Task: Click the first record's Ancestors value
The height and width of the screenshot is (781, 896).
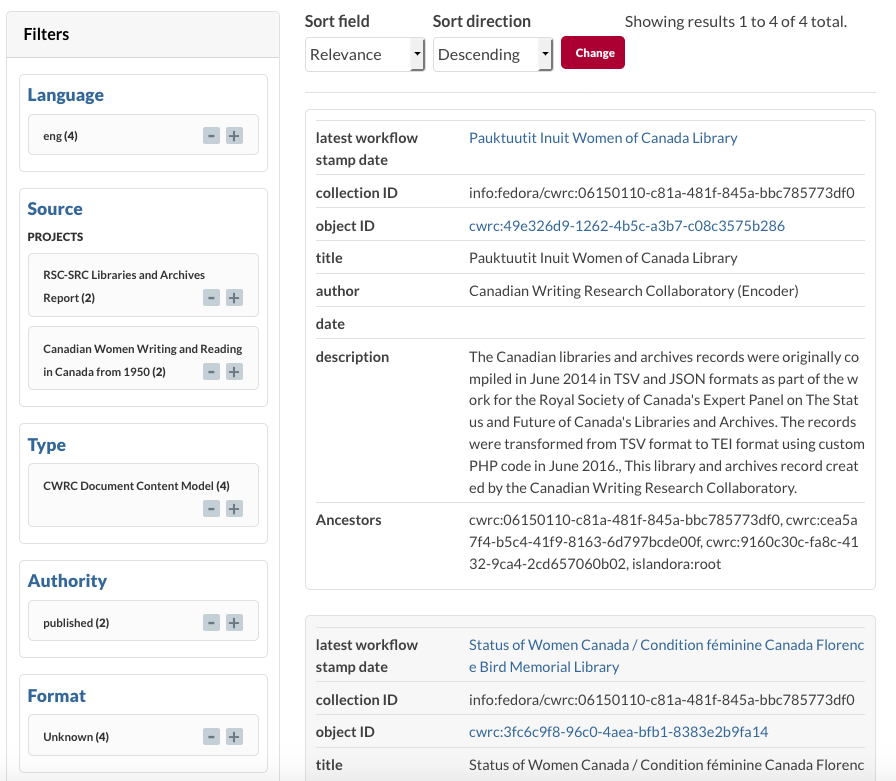Action: click(x=663, y=542)
